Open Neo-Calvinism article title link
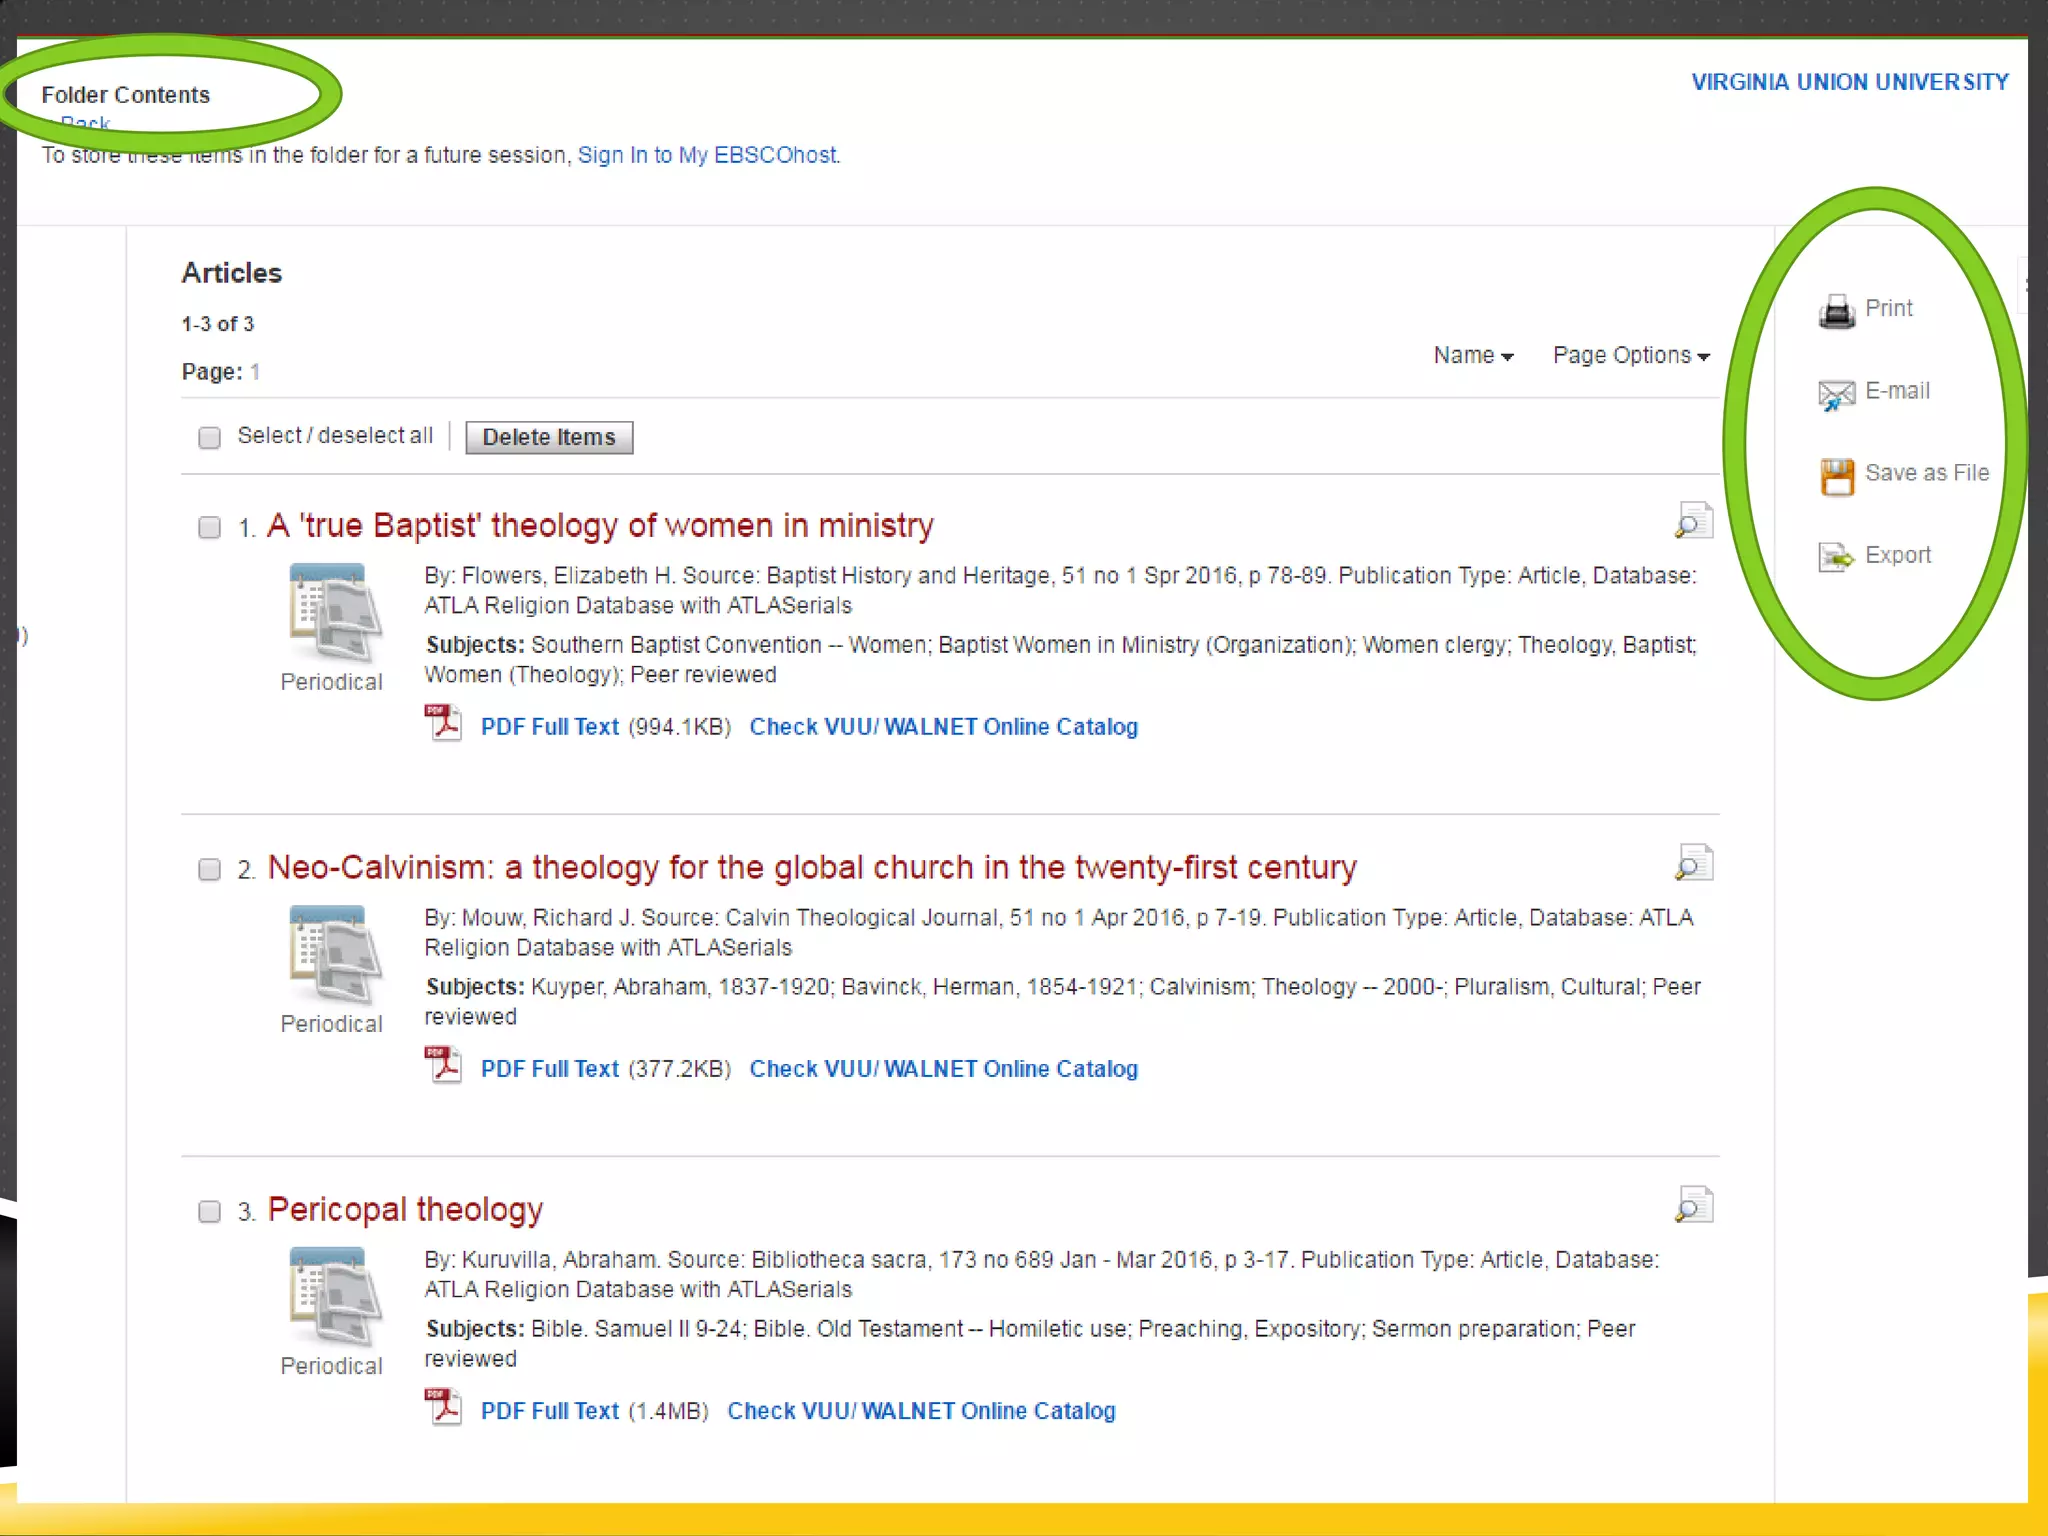Viewport: 2048px width, 1536px height. click(x=811, y=867)
